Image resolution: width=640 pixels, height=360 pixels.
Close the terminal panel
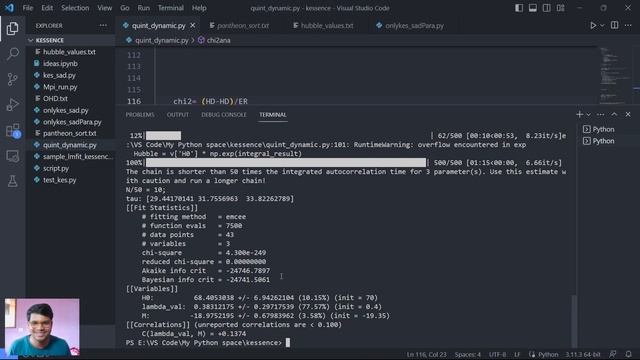(628, 115)
